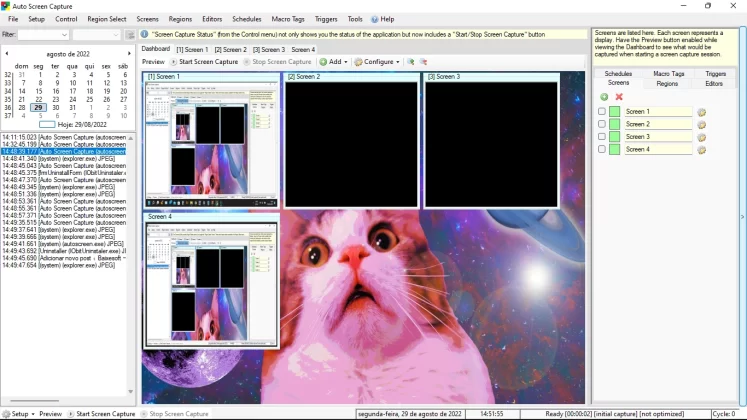Go to previous month in calendar
Image resolution: width=747 pixels, height=420 pixels.
7,52
